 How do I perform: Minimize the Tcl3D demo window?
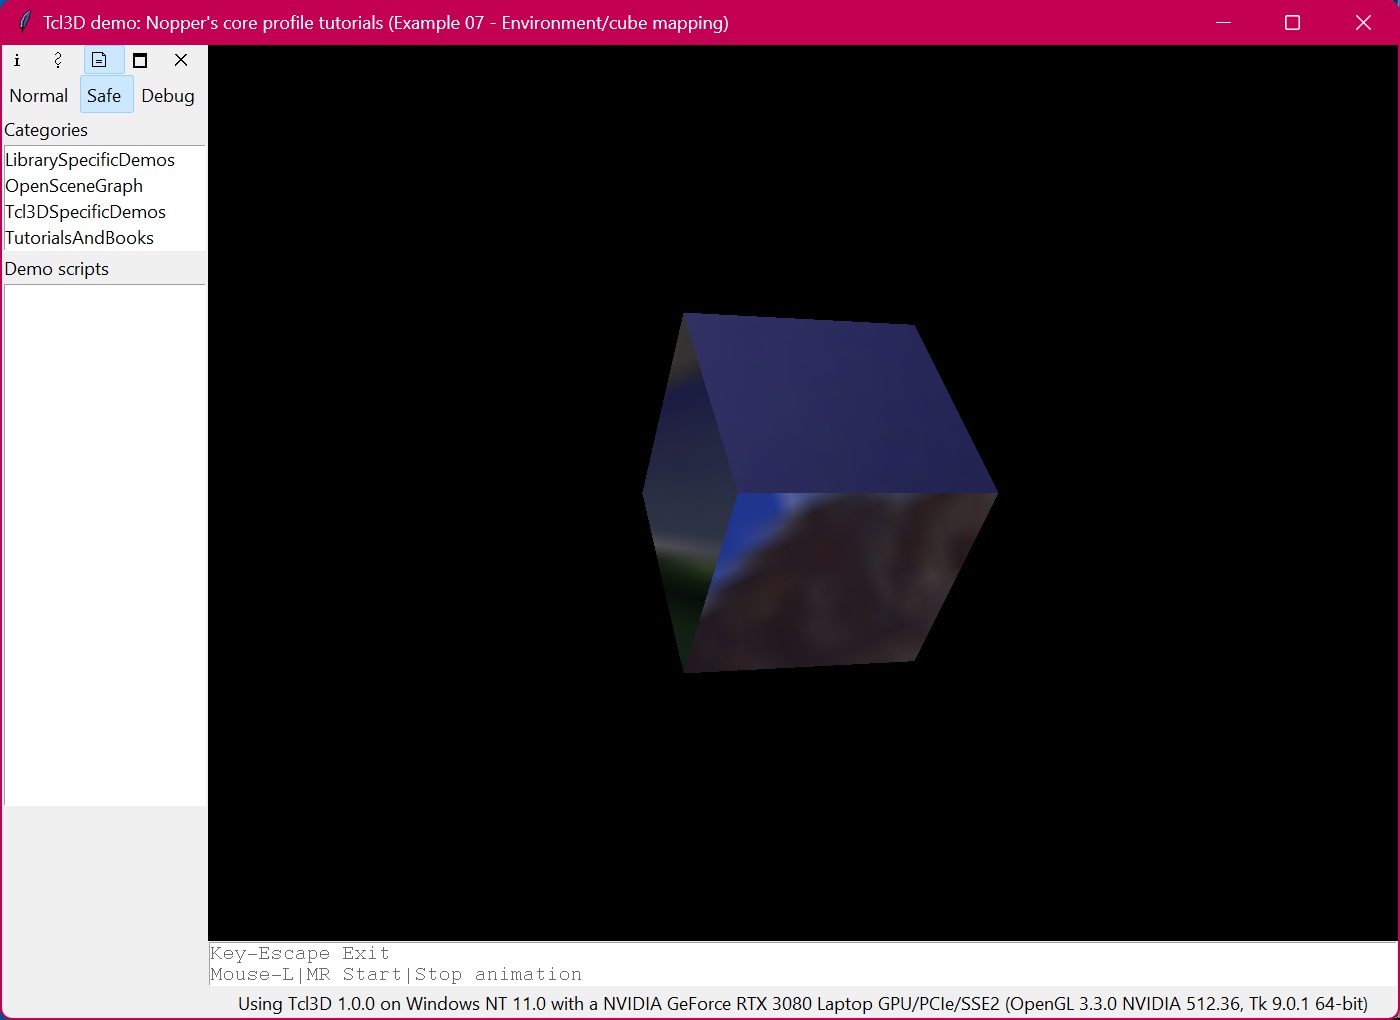click(x=1223, y=22)
